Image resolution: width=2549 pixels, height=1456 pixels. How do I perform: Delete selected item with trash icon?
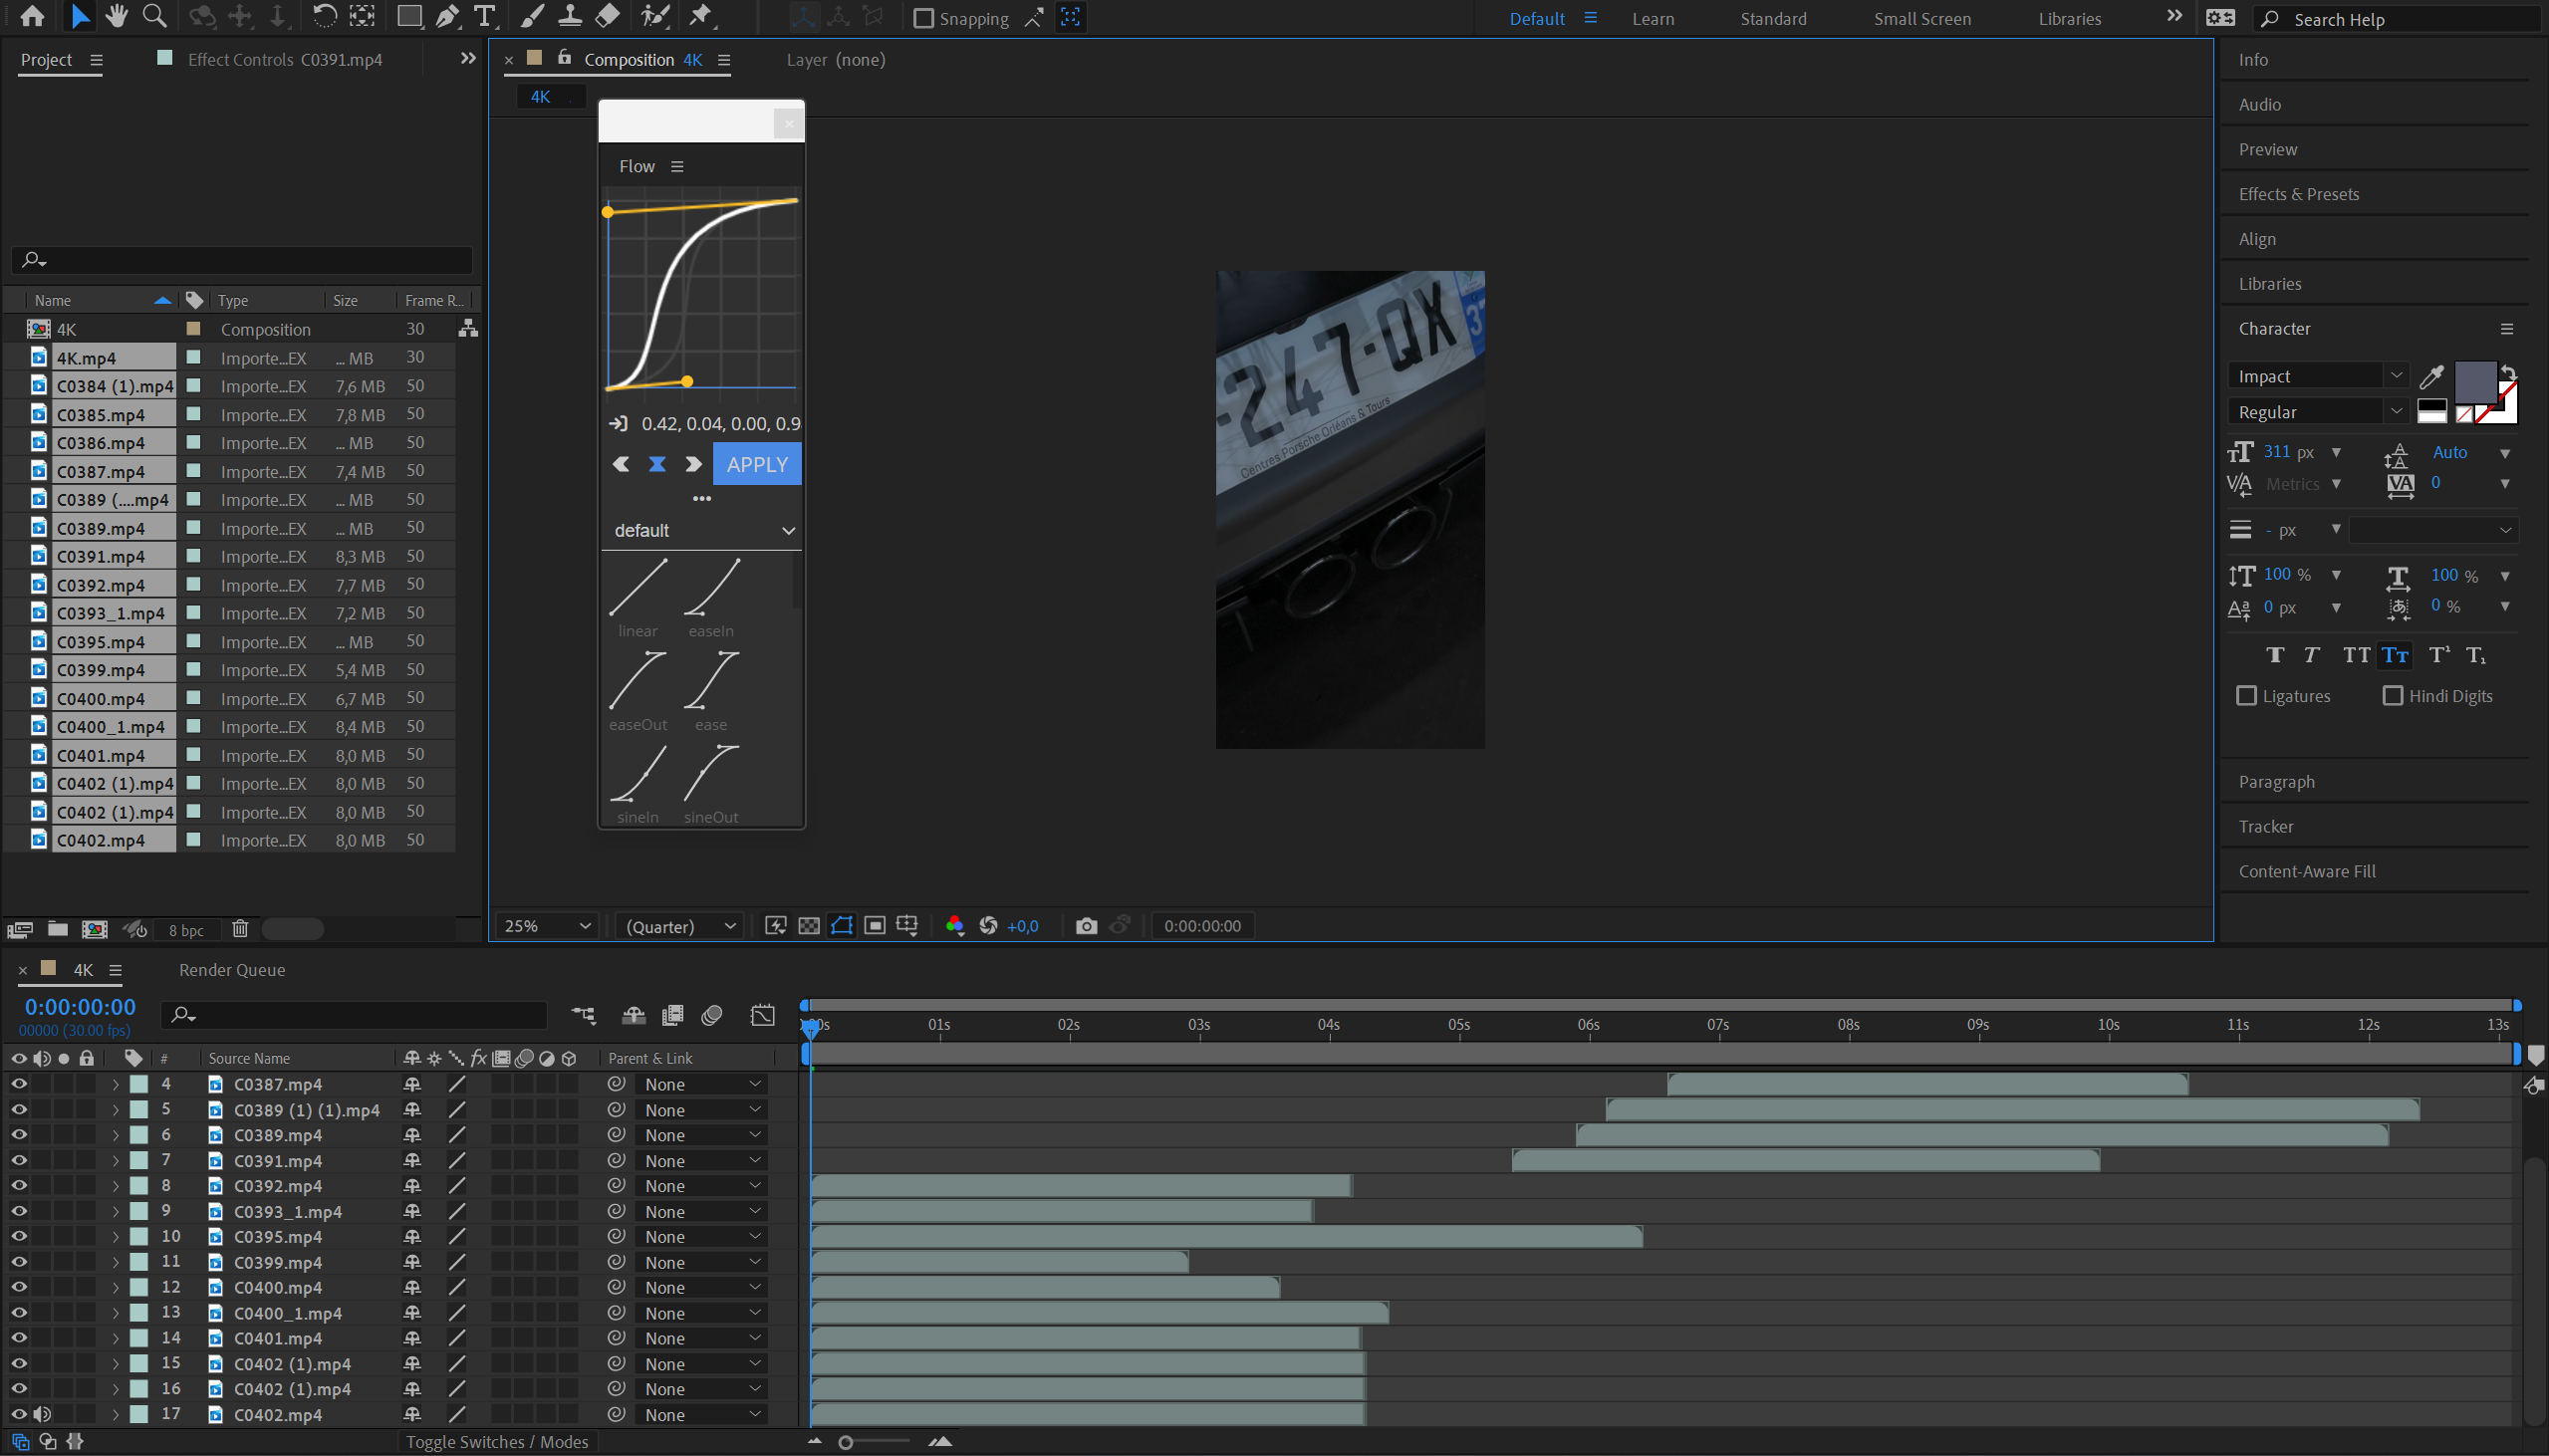pos(240,929)
